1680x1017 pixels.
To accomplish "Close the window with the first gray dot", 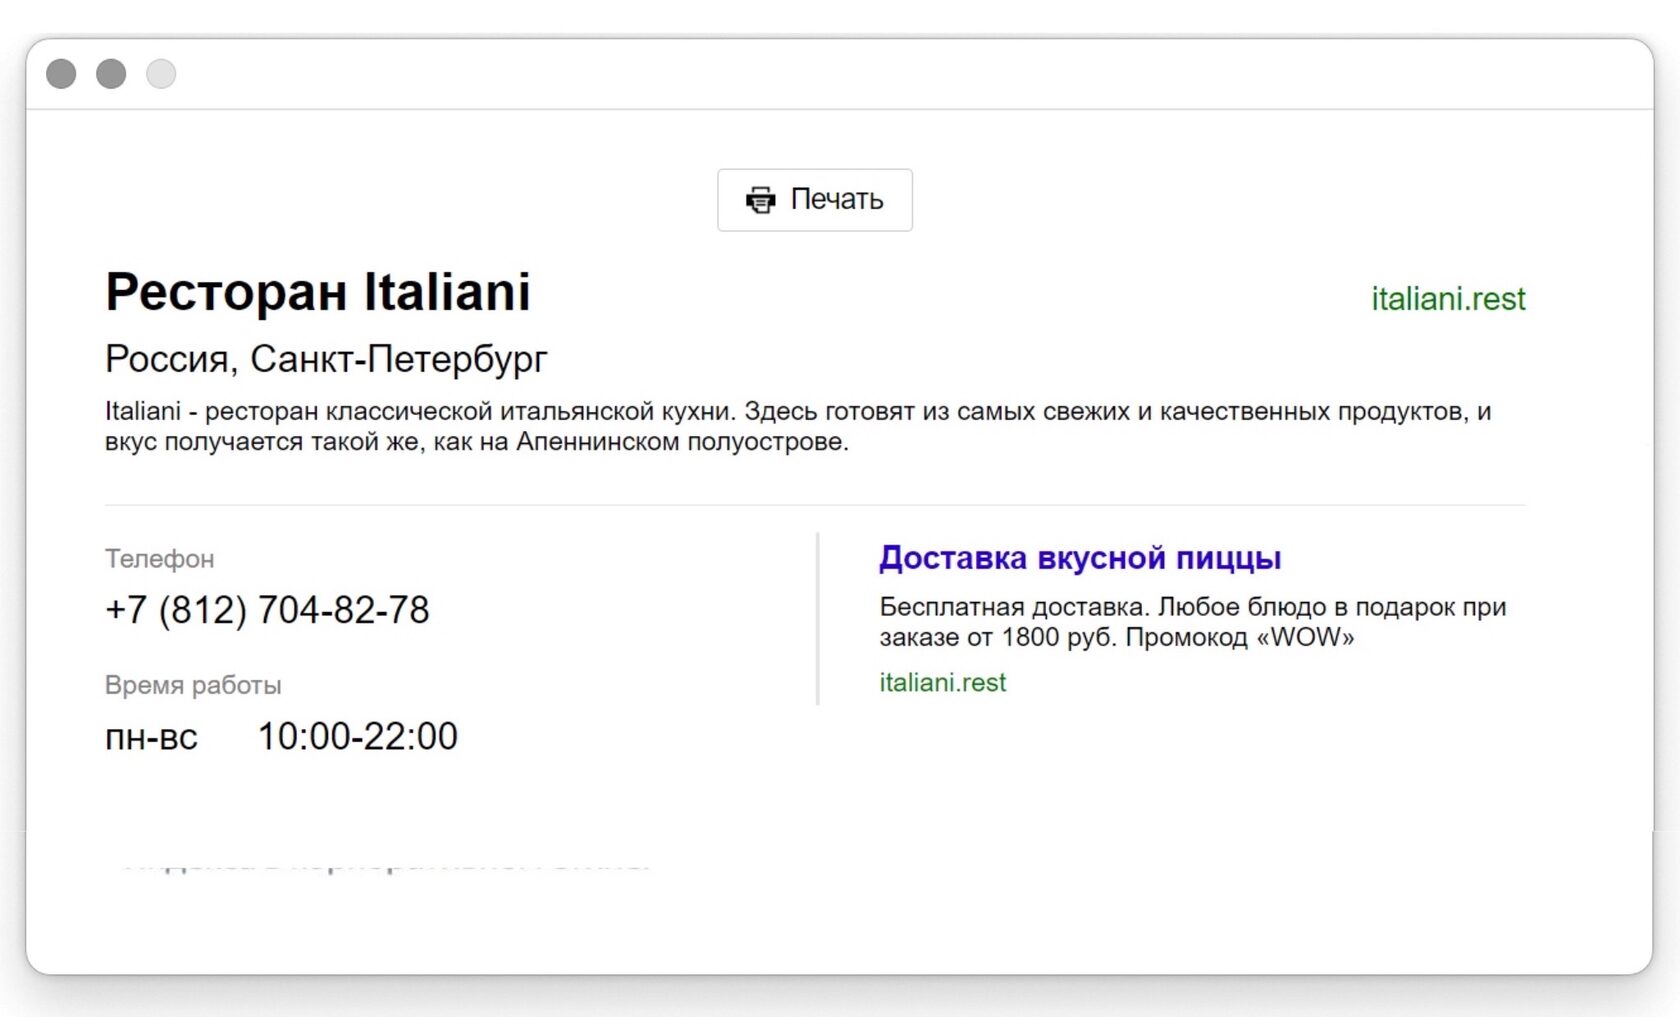I will pos(61,74).
